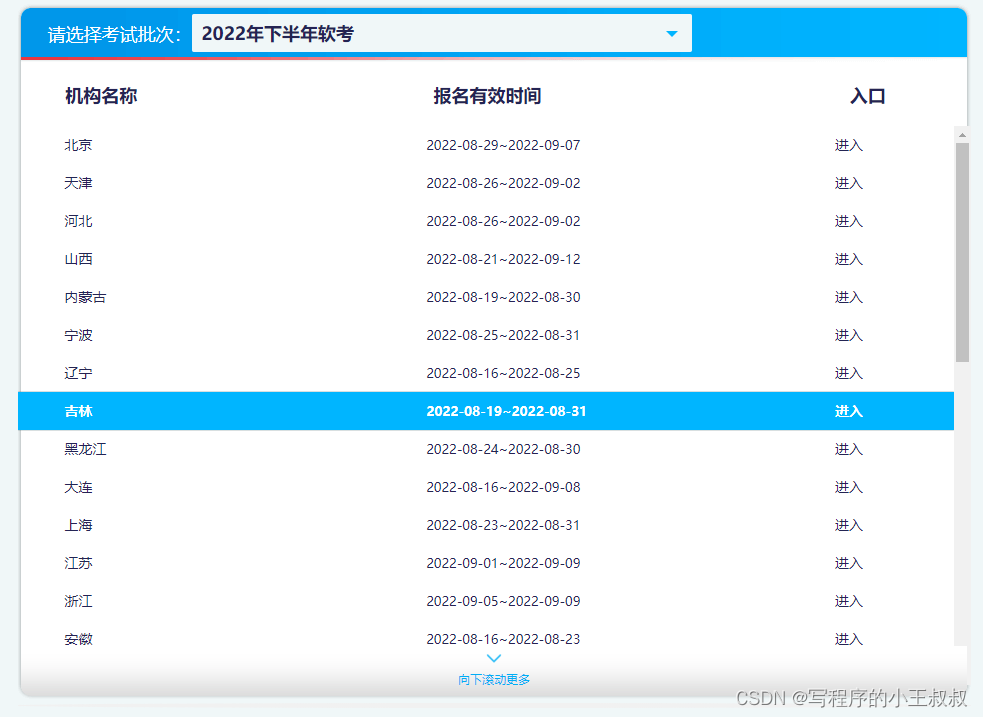The width and height of the screenshot is (983, 717).
Task: Click the downward chevron above 向下滚动更多
Action: tap(494, 658)
